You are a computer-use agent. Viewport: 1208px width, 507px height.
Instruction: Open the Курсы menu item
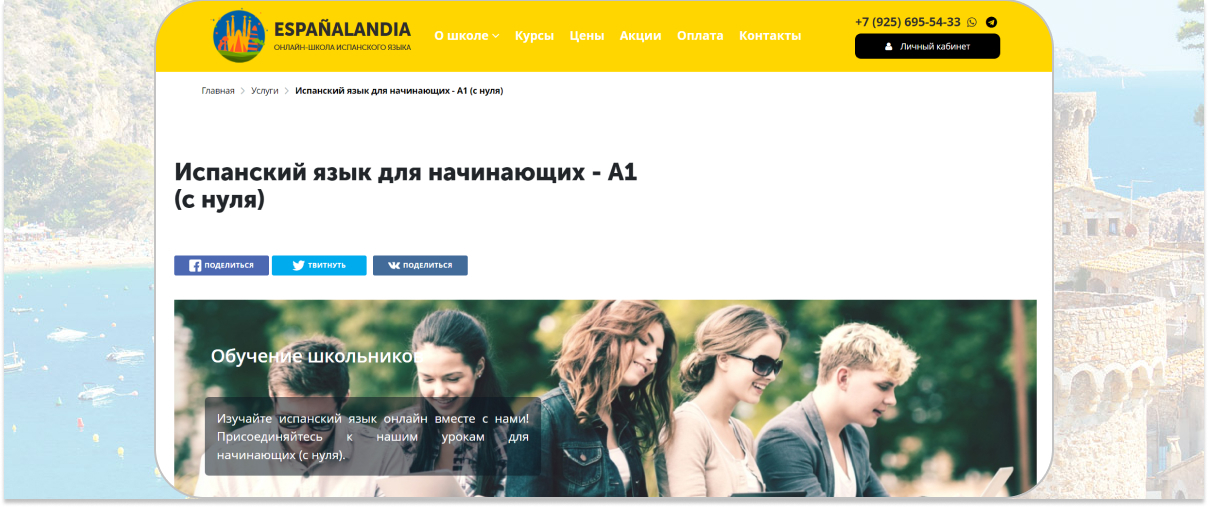click(534, 36)
